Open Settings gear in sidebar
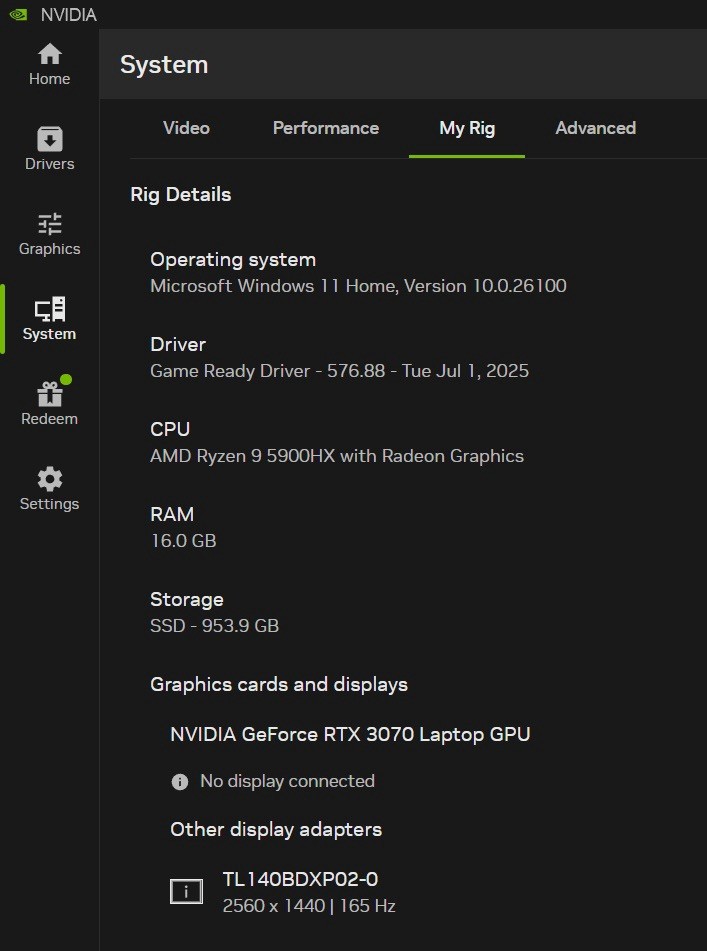The image size is (707, 951). click(x=50, y=489)
